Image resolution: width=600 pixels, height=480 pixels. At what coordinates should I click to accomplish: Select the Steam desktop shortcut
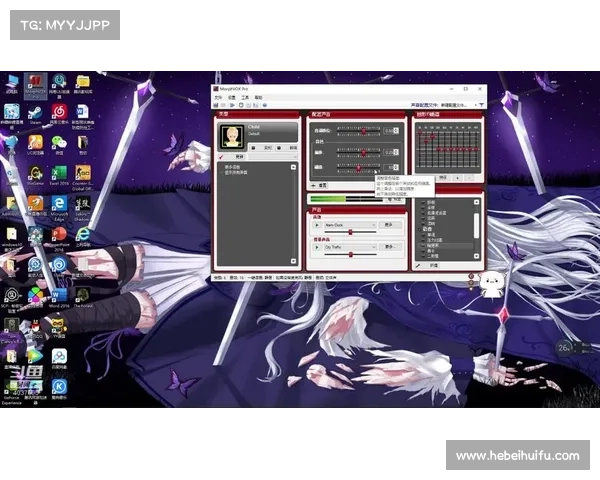coord(35,115)
